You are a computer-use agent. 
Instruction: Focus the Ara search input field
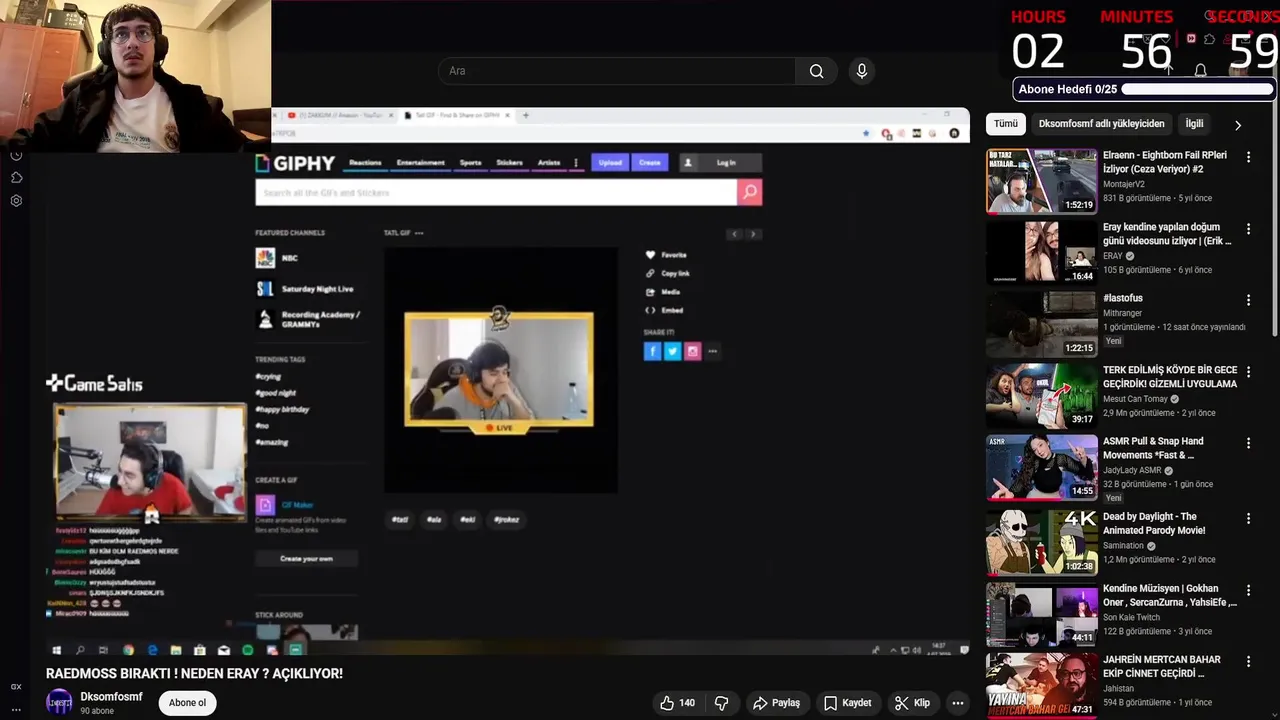(x=617, y=71)
